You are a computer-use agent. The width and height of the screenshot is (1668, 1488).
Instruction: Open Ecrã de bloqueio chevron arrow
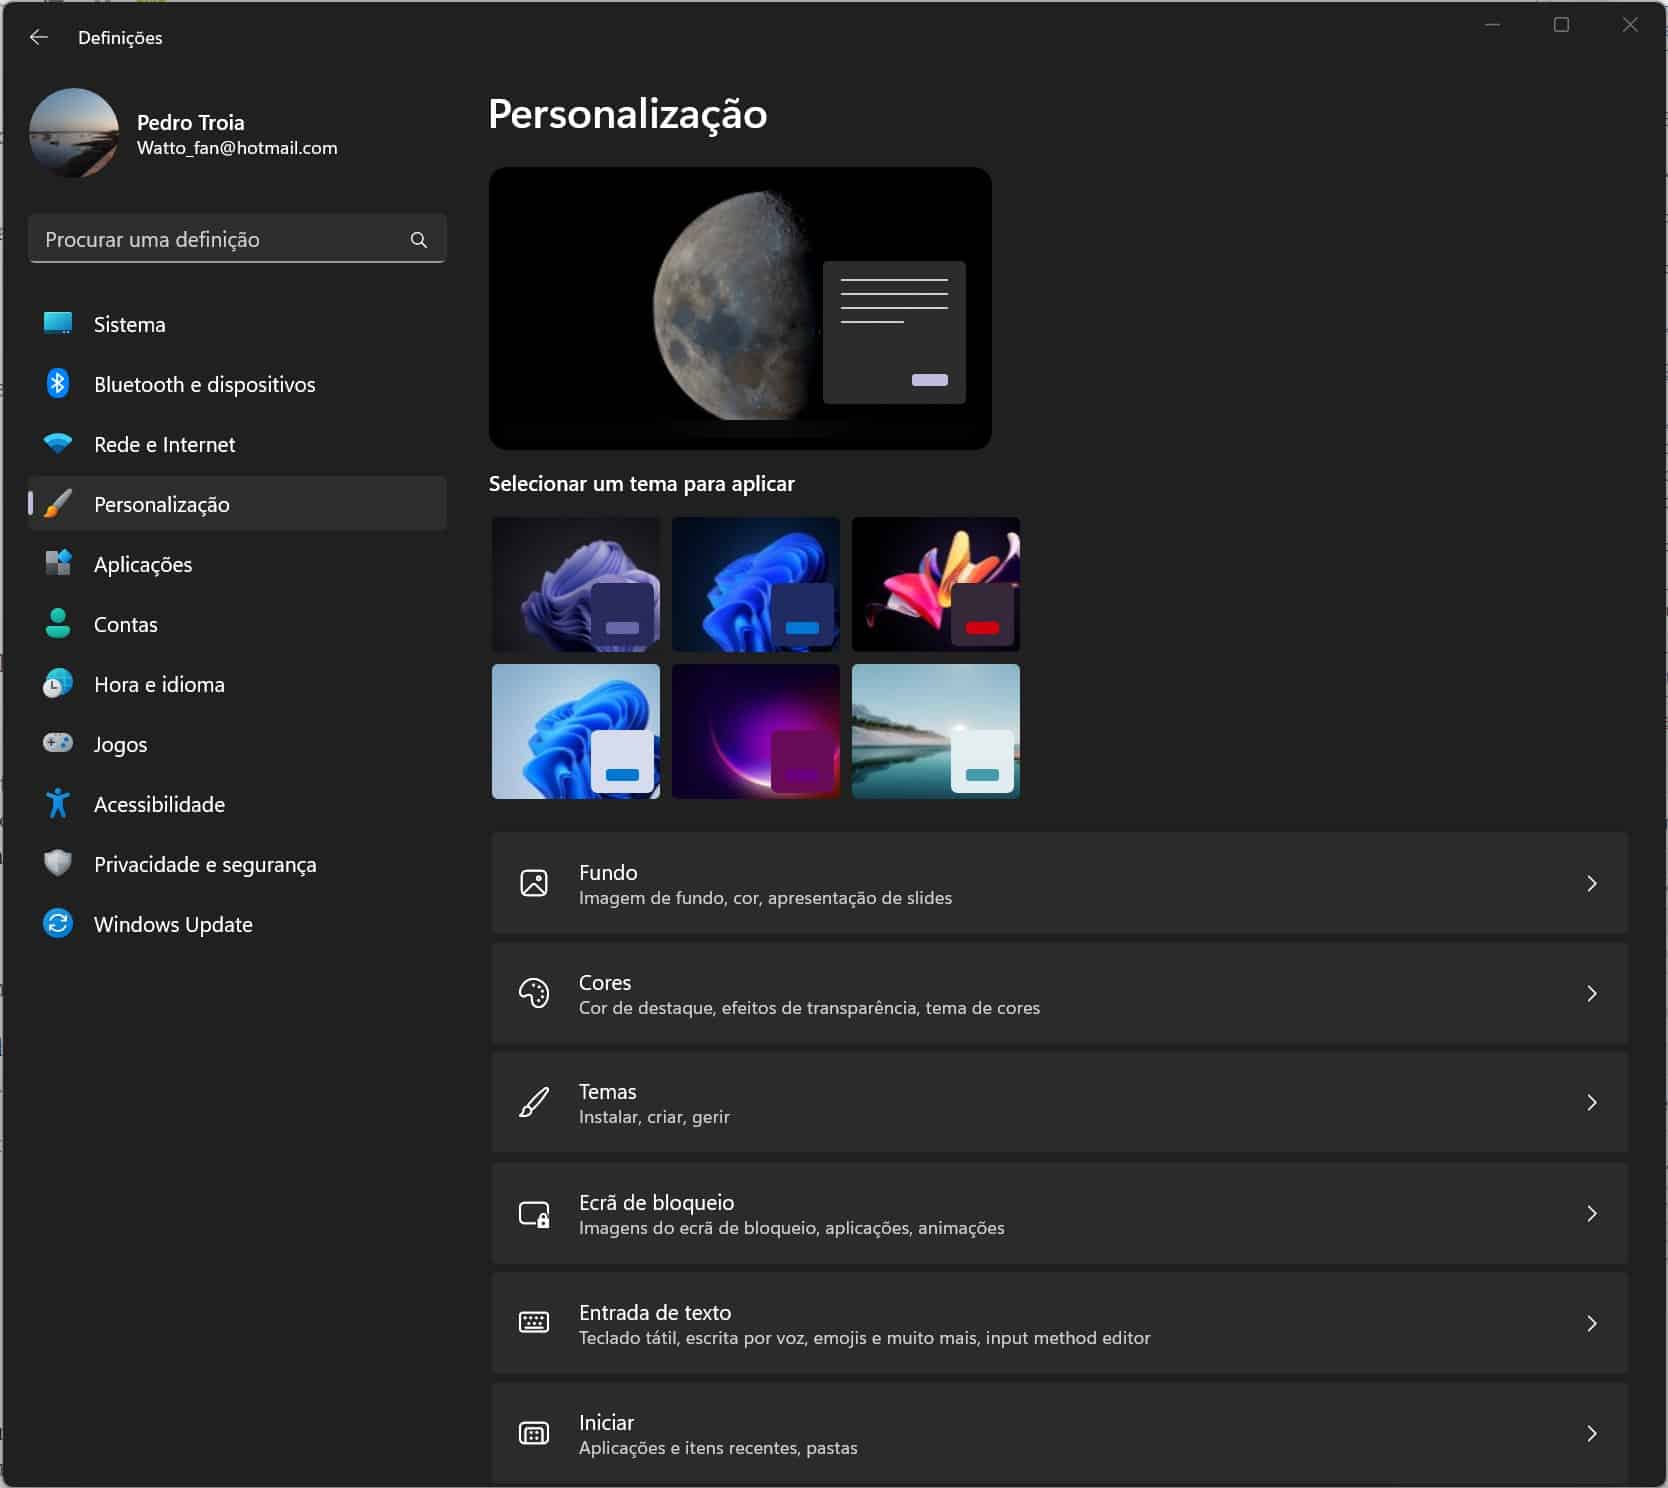pyautogui.click(x=1591, y=1213)
